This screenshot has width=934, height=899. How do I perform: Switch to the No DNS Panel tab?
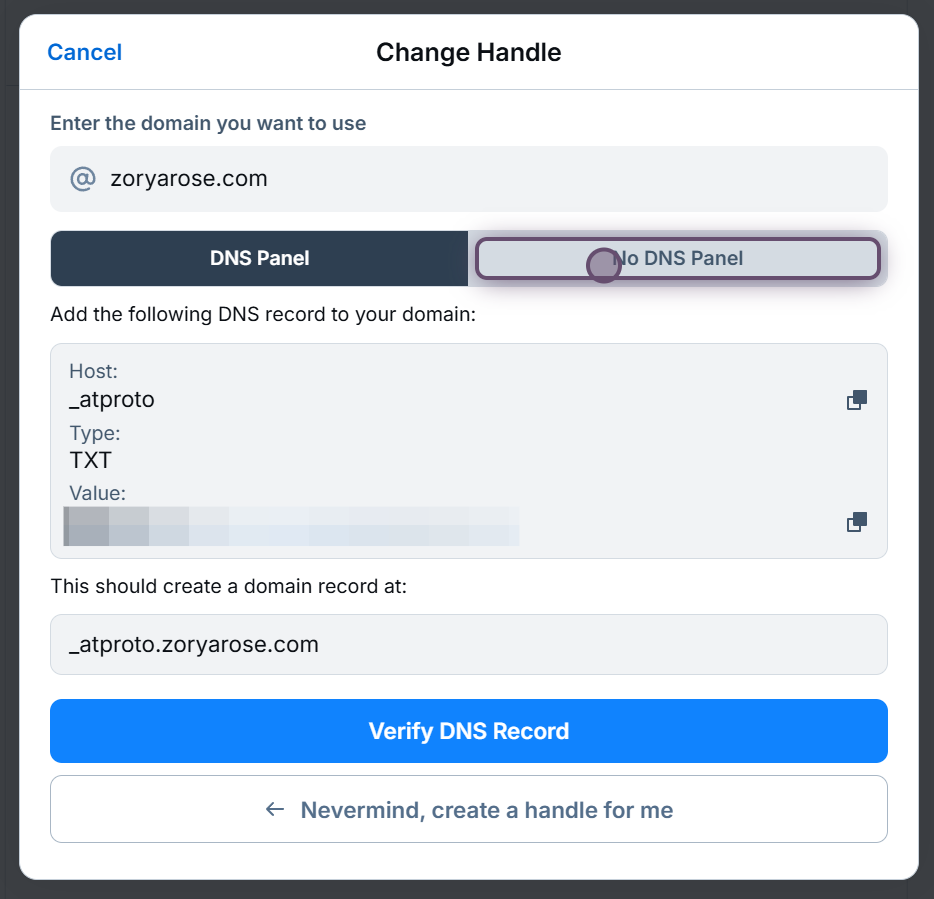coord(677,258)
